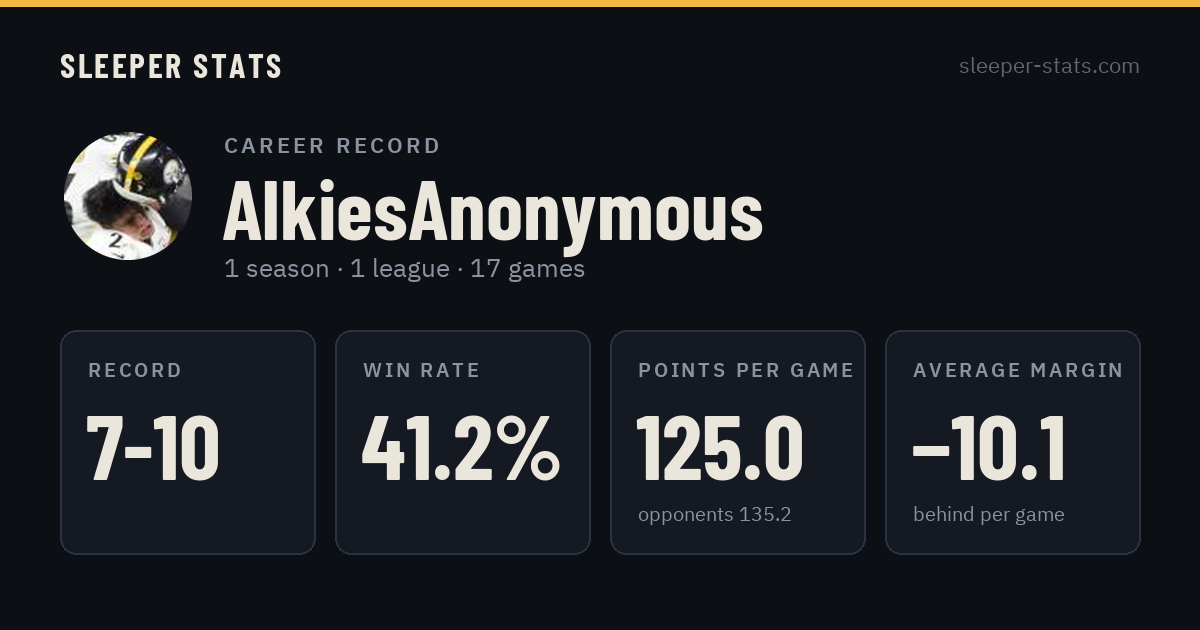1200x630 pixels.
Task: Open the WIN RATE stat card
Action: [463, 442]
